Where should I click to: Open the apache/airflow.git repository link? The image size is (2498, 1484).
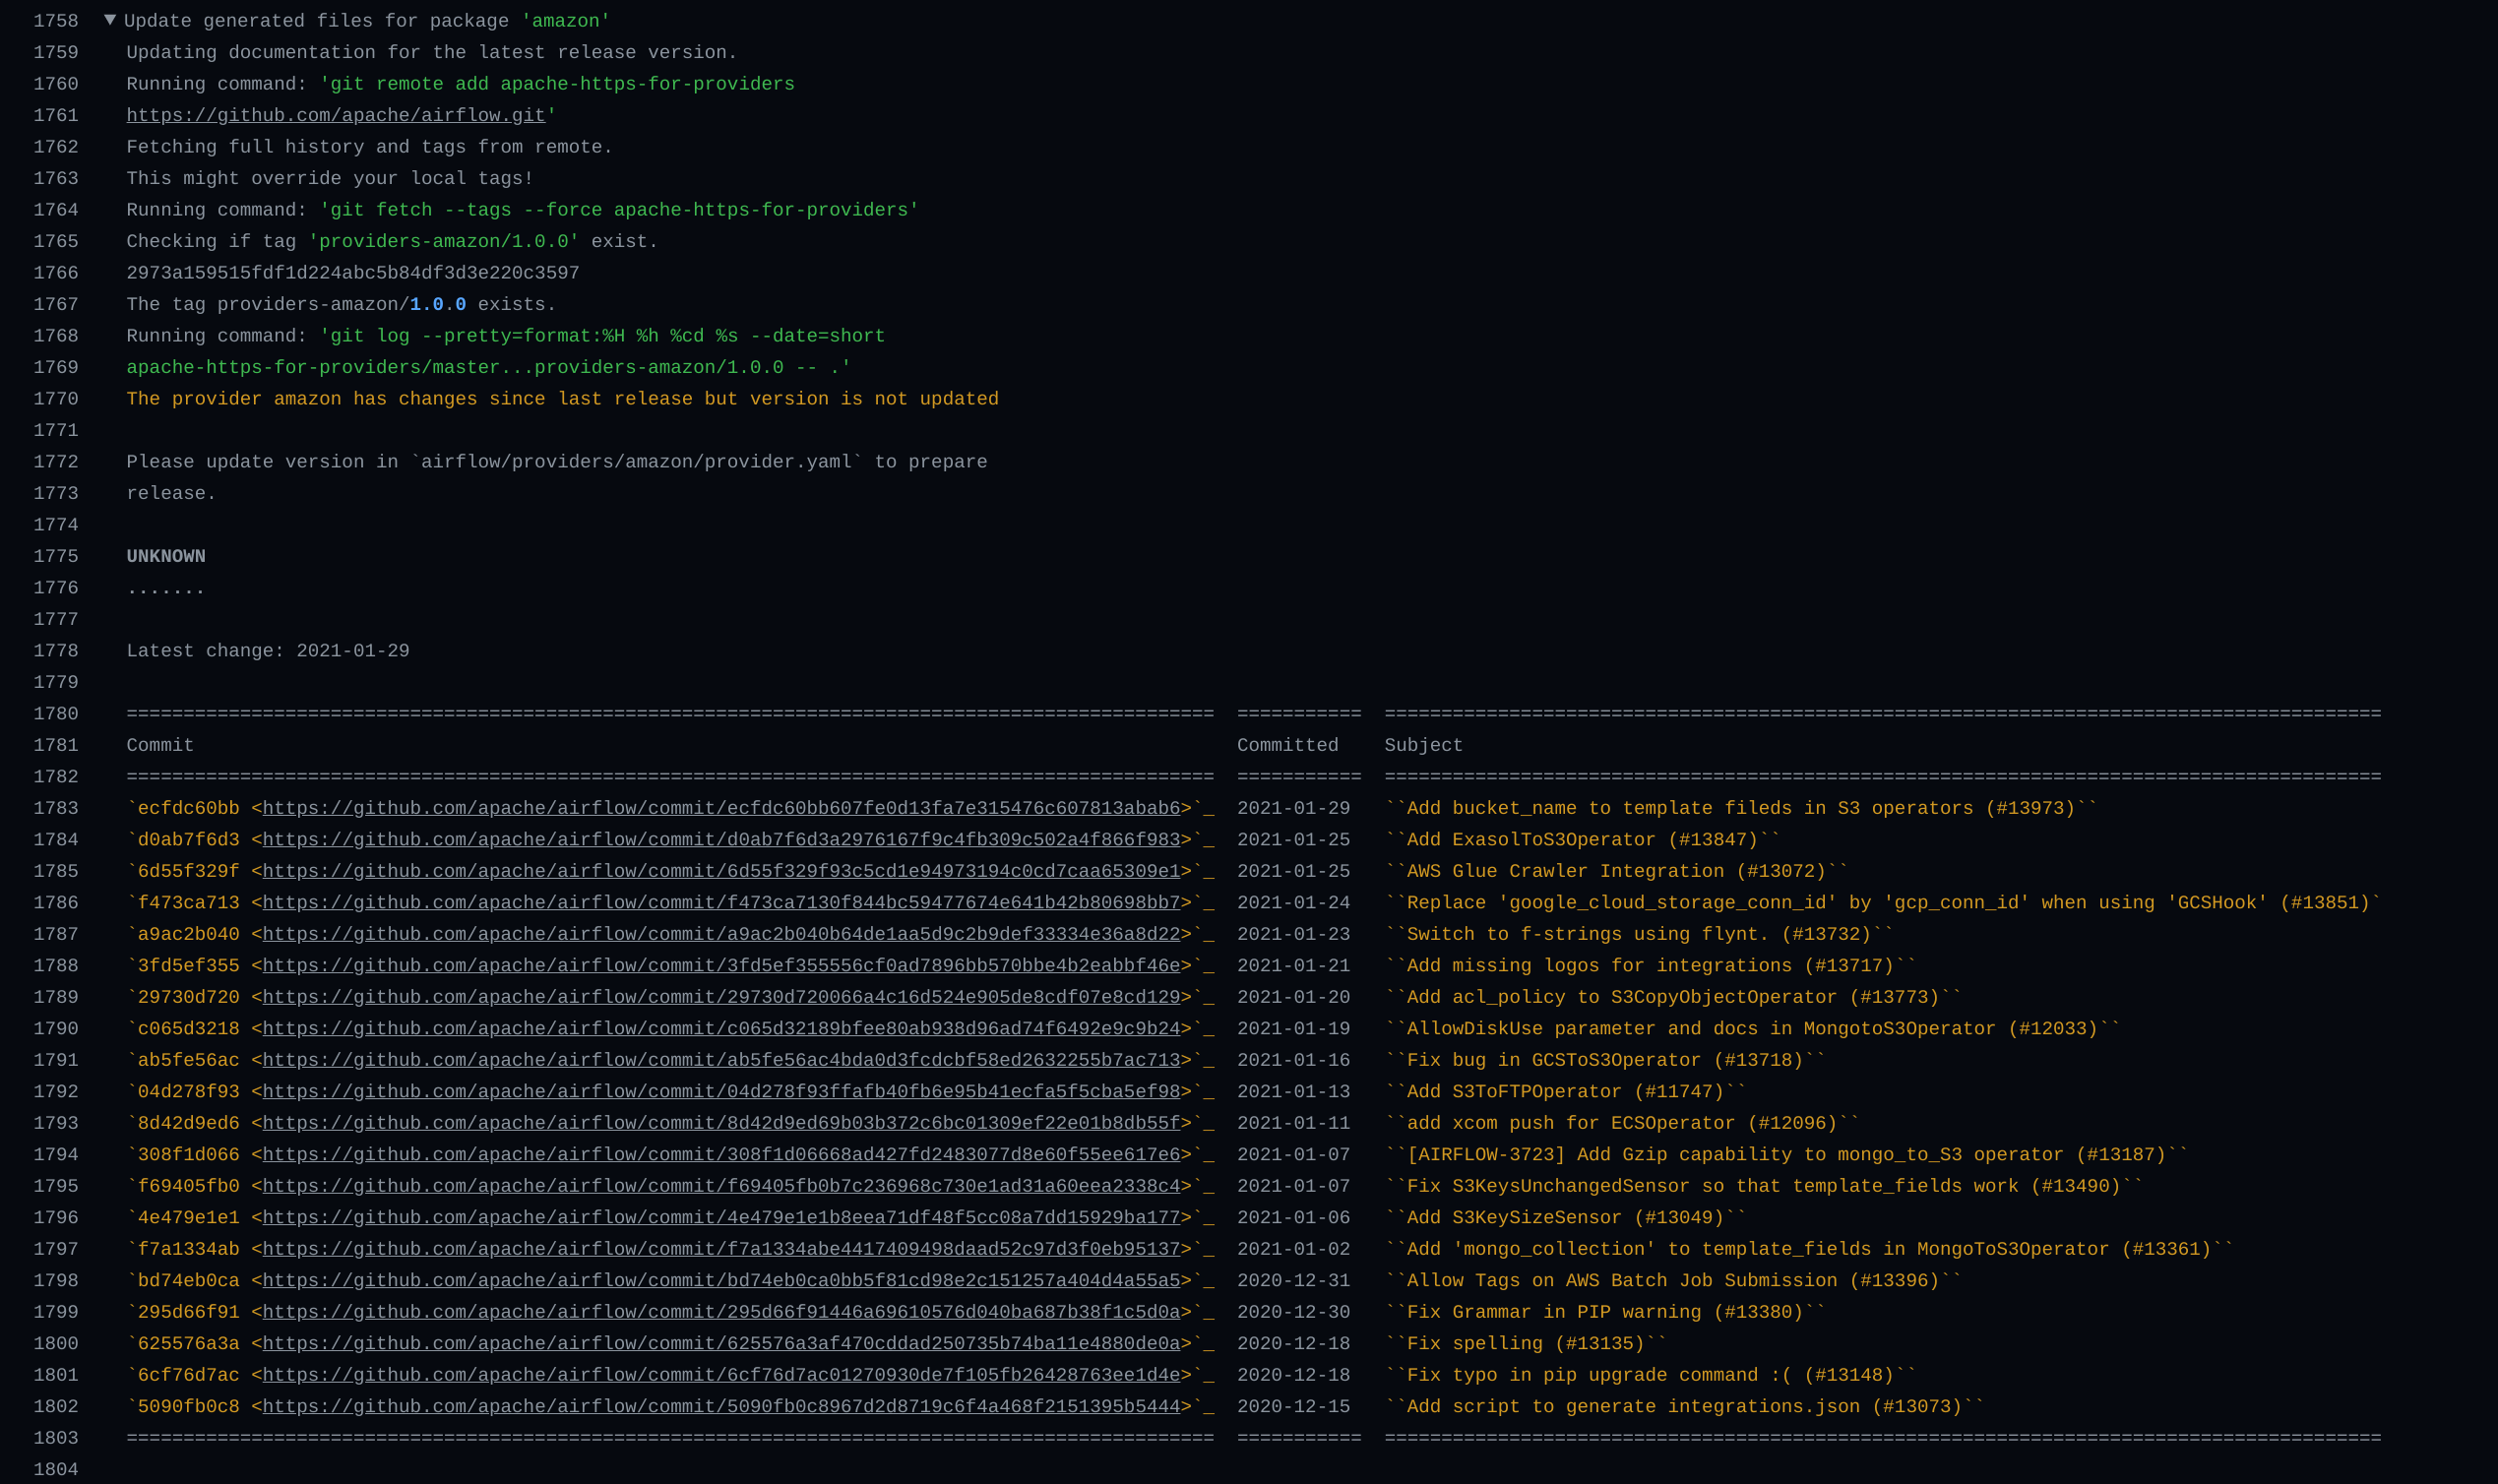pos(336,115)
